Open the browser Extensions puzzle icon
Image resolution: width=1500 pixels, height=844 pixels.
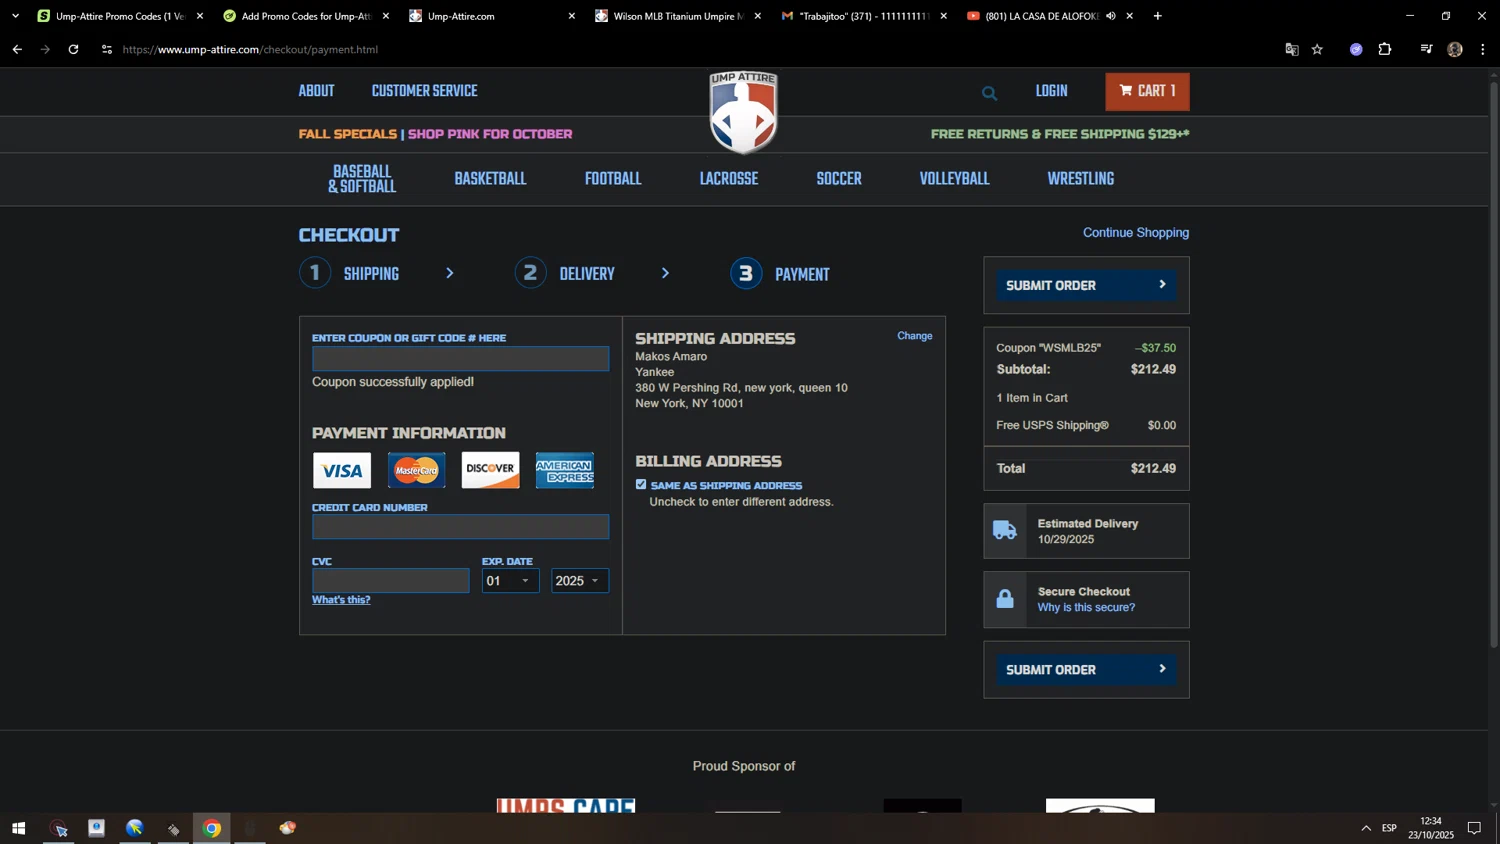[x=1385, y=49]
